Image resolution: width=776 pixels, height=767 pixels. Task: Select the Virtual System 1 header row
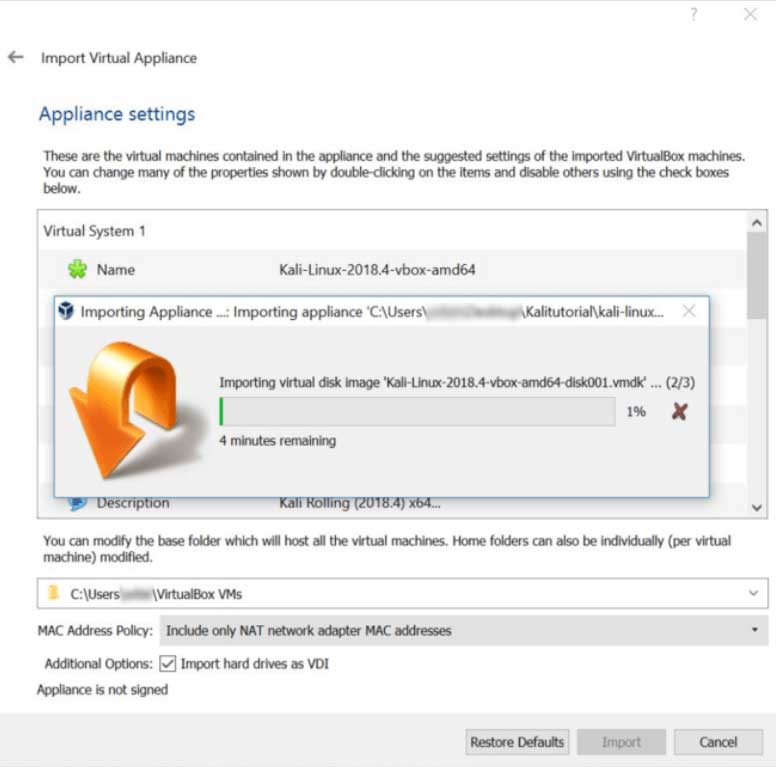(x=391, y=231)
